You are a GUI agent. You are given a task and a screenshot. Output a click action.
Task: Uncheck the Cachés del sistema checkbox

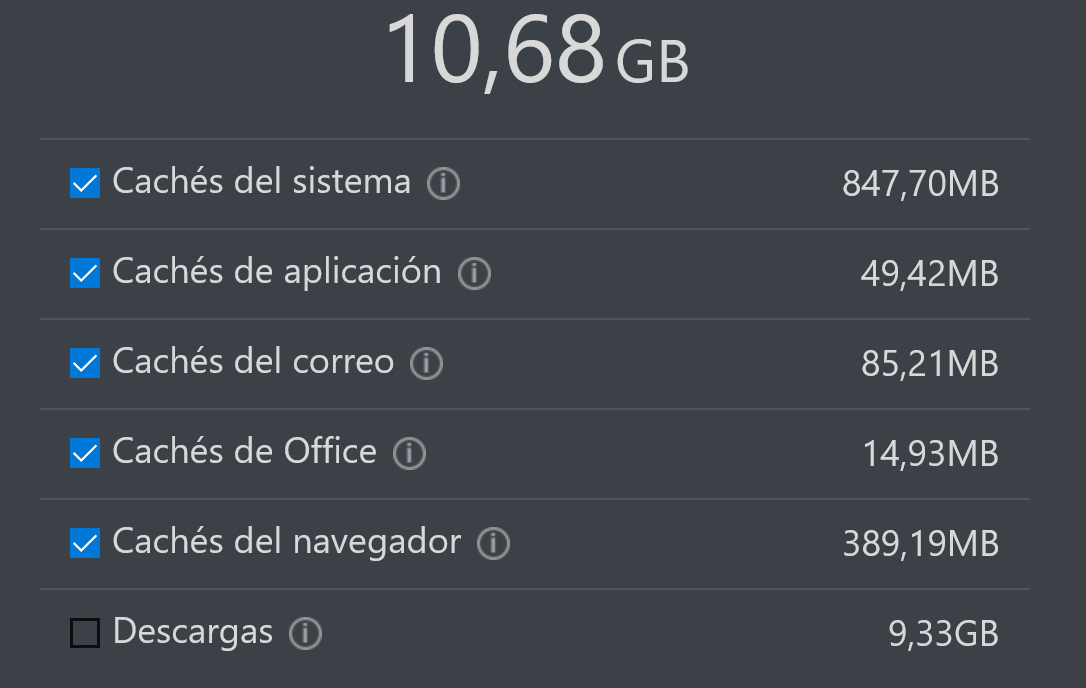(x=85, y=183)
